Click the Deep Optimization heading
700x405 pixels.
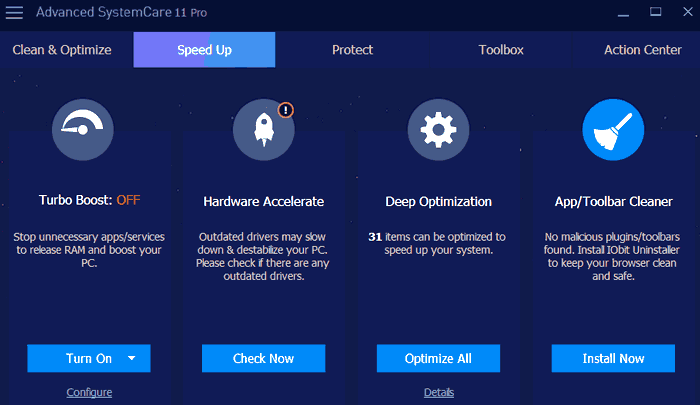(438, 201)
